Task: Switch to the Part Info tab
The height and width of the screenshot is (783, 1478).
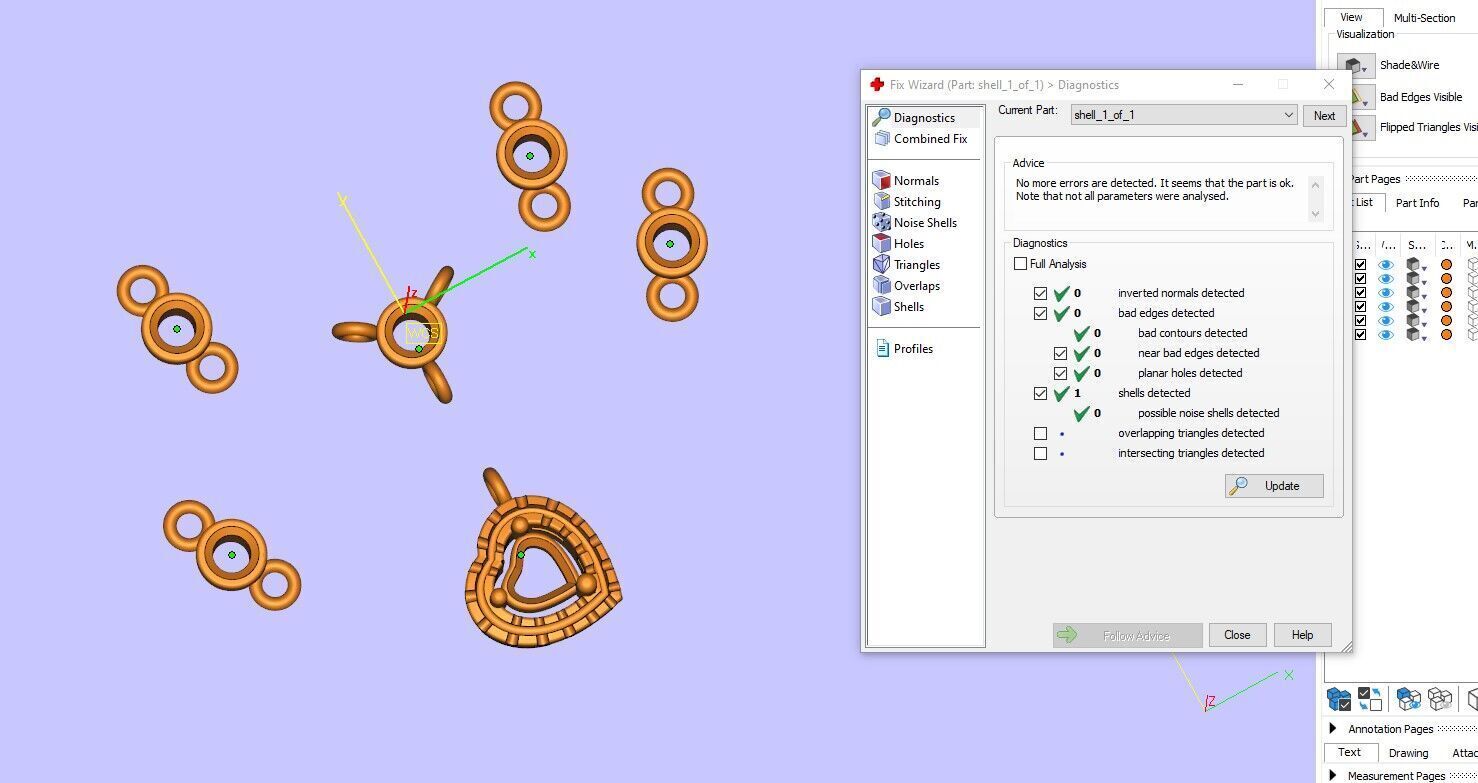Action: click(x=1417, y=203)
